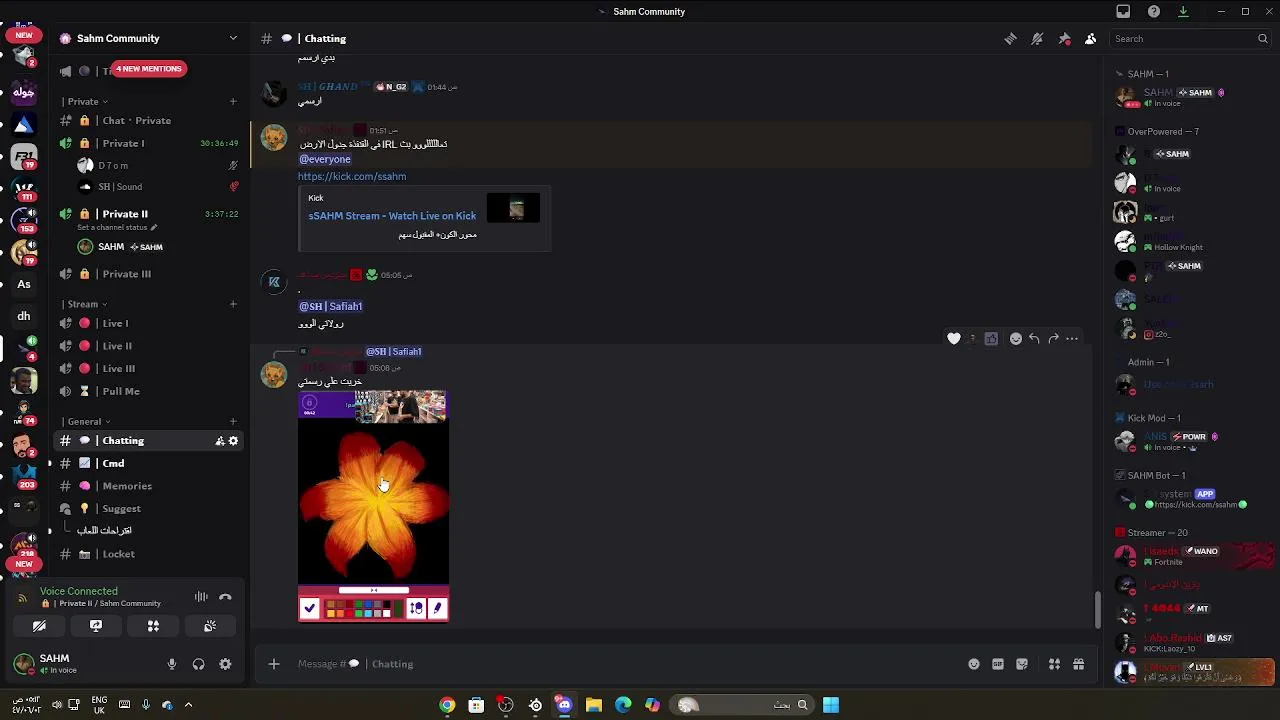This screenshot has width=1280, height=720.
Task: Join Private III voice channel
Action: click(x=149, y=274)
